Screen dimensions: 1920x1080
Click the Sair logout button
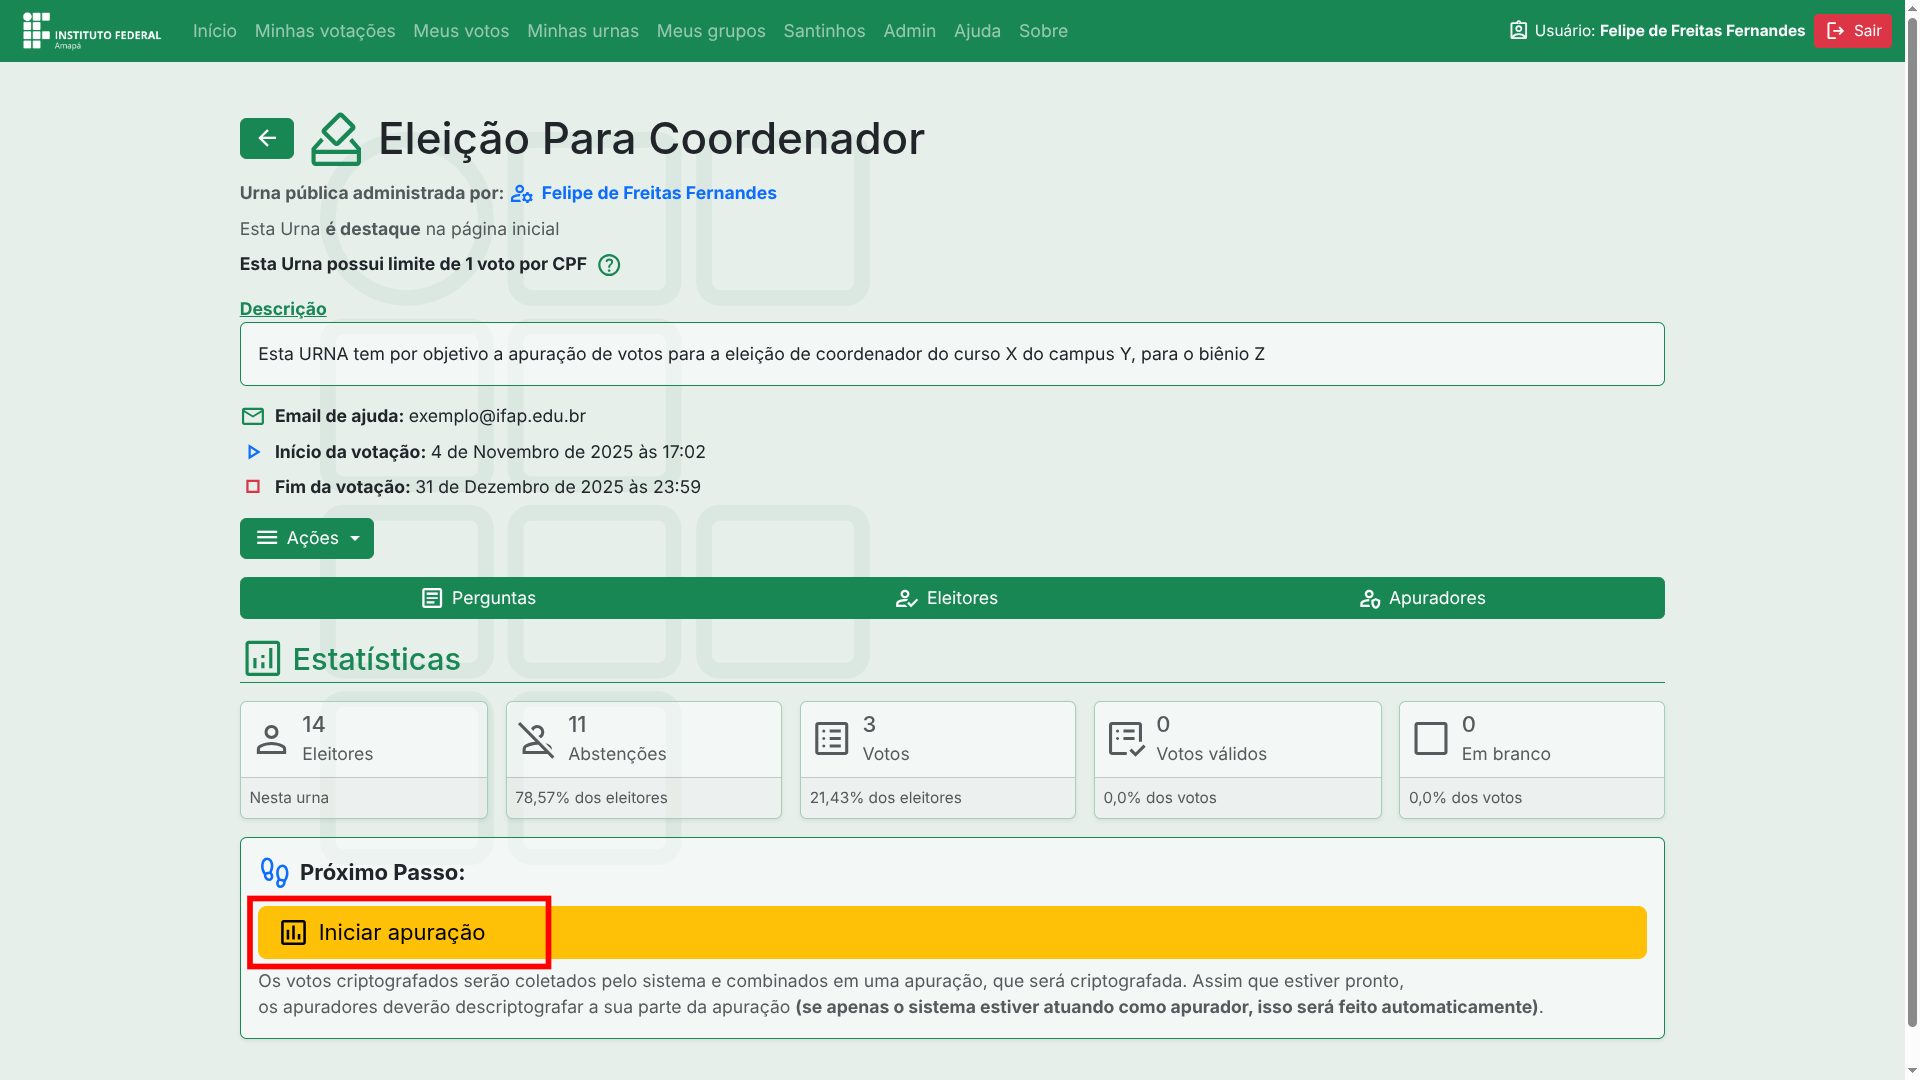[1852, 31]
